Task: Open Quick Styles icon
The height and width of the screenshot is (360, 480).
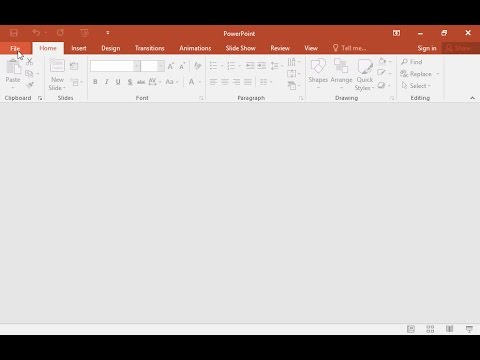Action: [365, 66]
